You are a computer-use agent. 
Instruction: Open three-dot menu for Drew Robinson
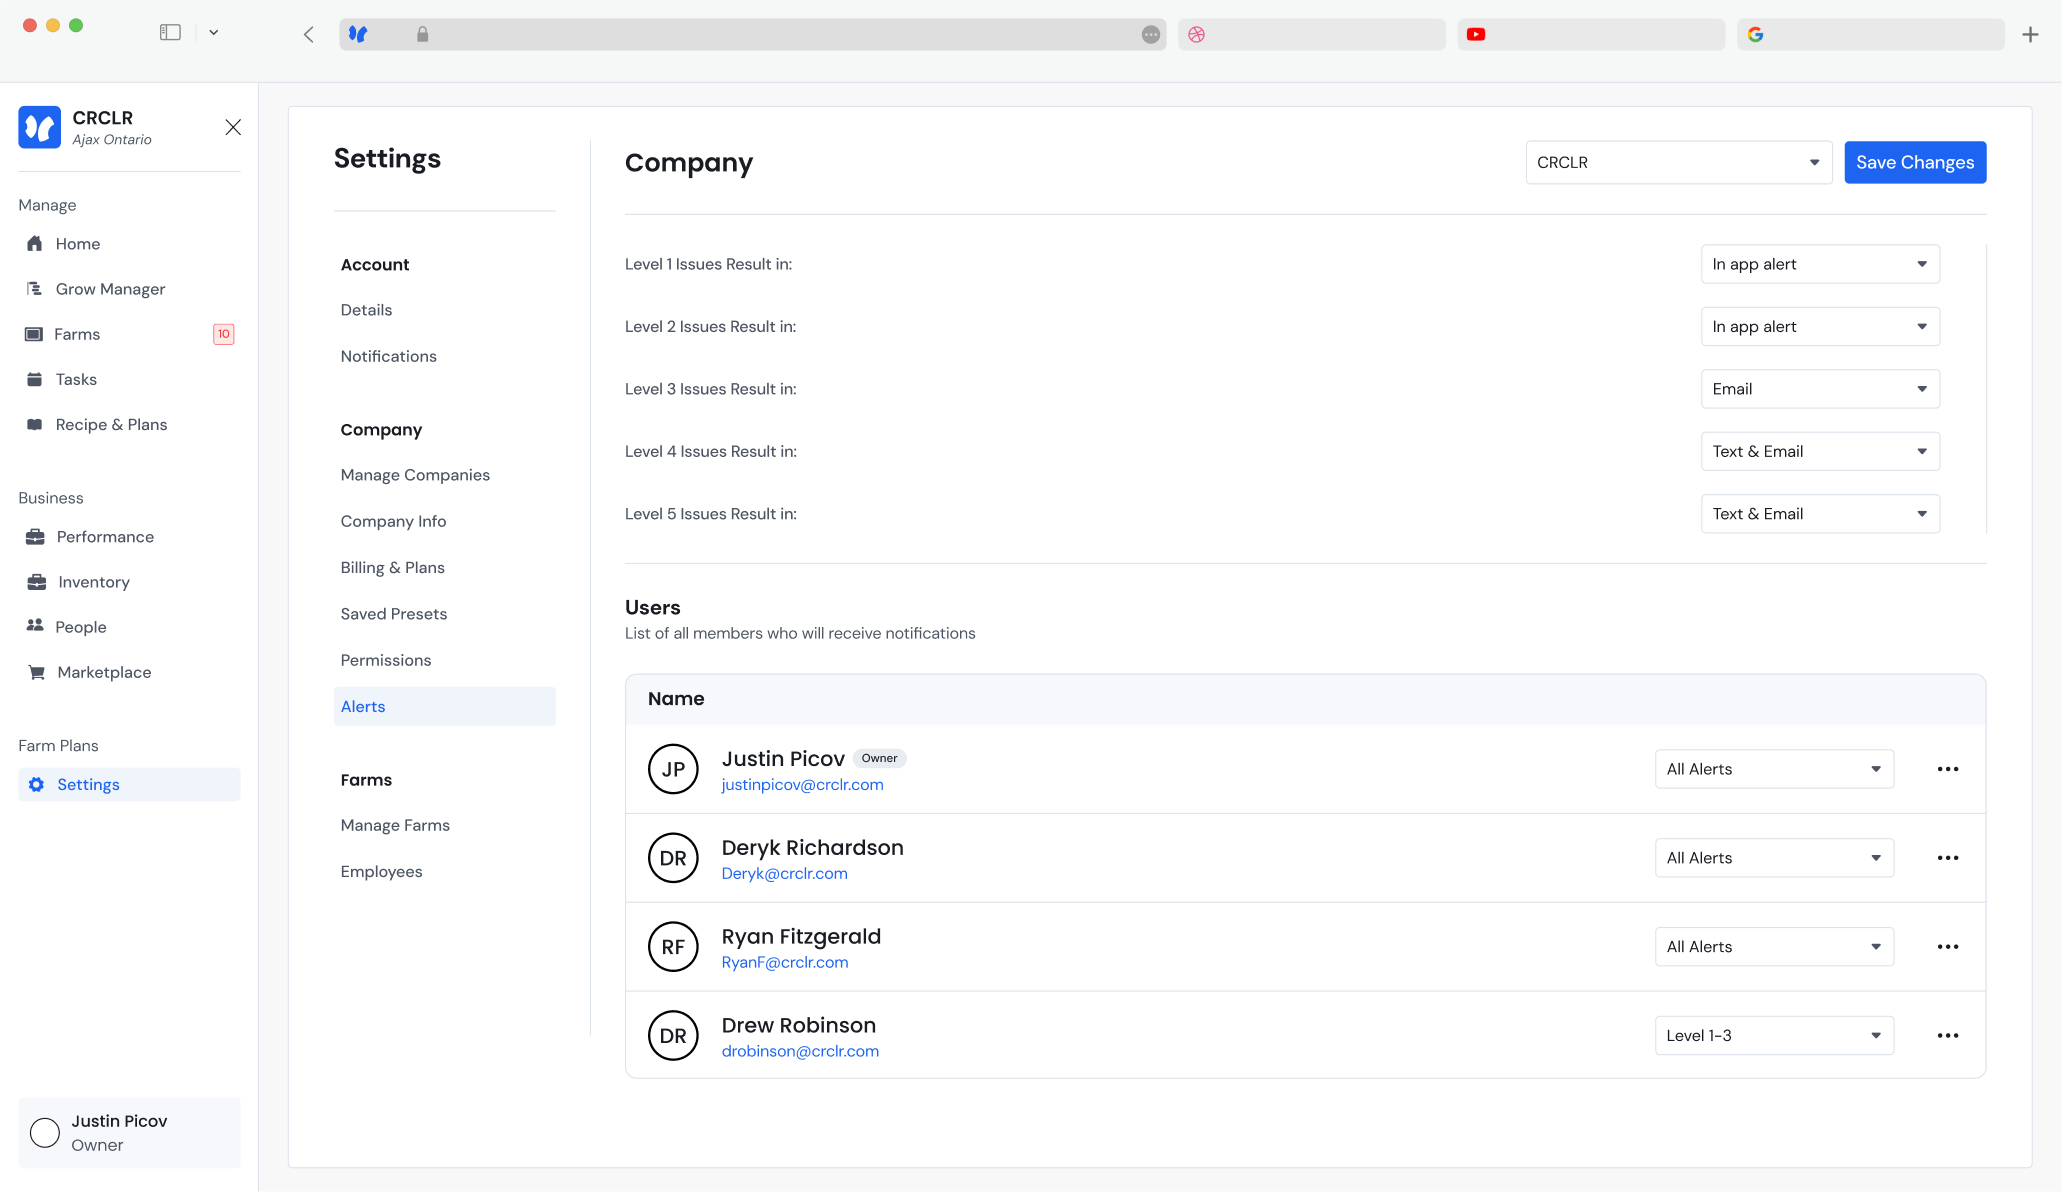click(x=1947, y=1036)
